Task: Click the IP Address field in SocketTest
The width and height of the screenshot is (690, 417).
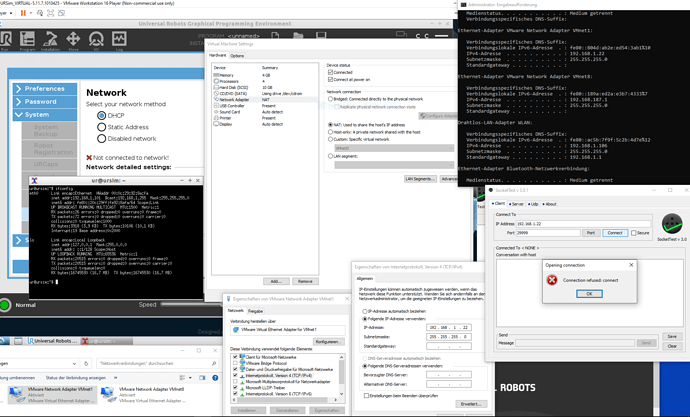Action: pos(583,224)
